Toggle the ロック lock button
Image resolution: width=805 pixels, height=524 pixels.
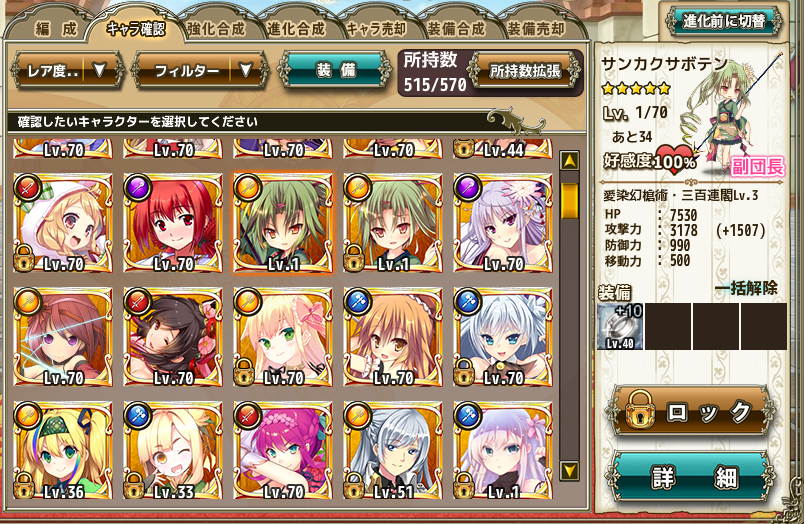(691, 413)
